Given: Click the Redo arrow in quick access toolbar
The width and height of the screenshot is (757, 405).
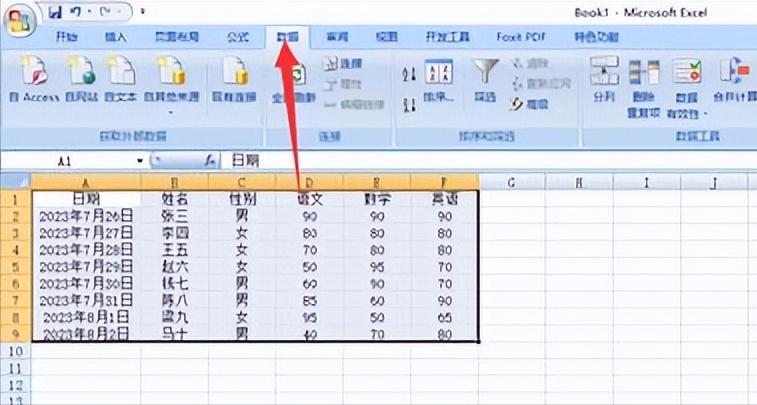Looking at the screenshot, I should (x=105, y=12).
